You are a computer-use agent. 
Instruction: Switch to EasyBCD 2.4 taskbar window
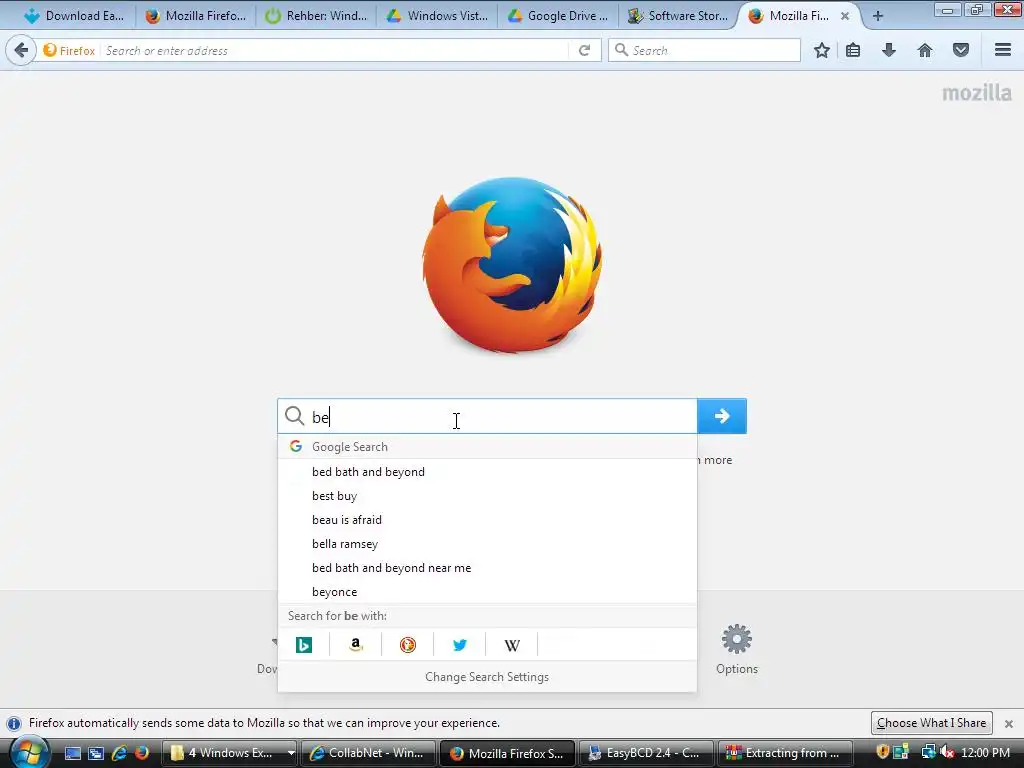pos(646,753)
